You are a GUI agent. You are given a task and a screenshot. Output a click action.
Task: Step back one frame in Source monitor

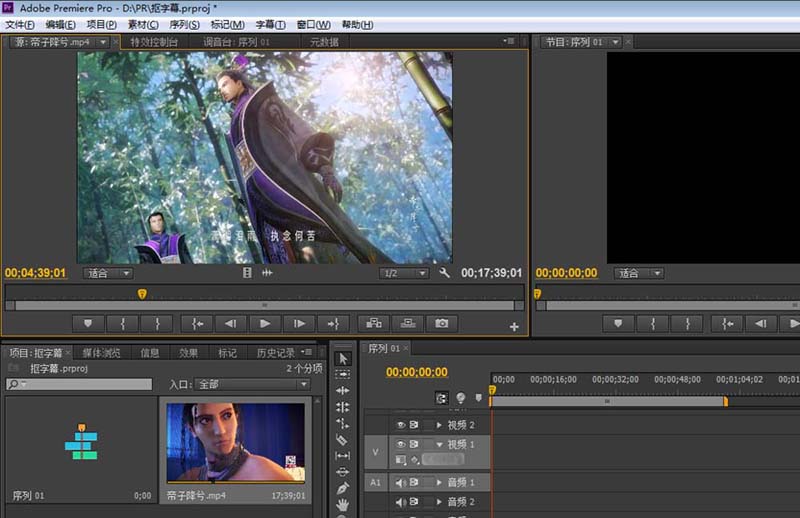231,324
